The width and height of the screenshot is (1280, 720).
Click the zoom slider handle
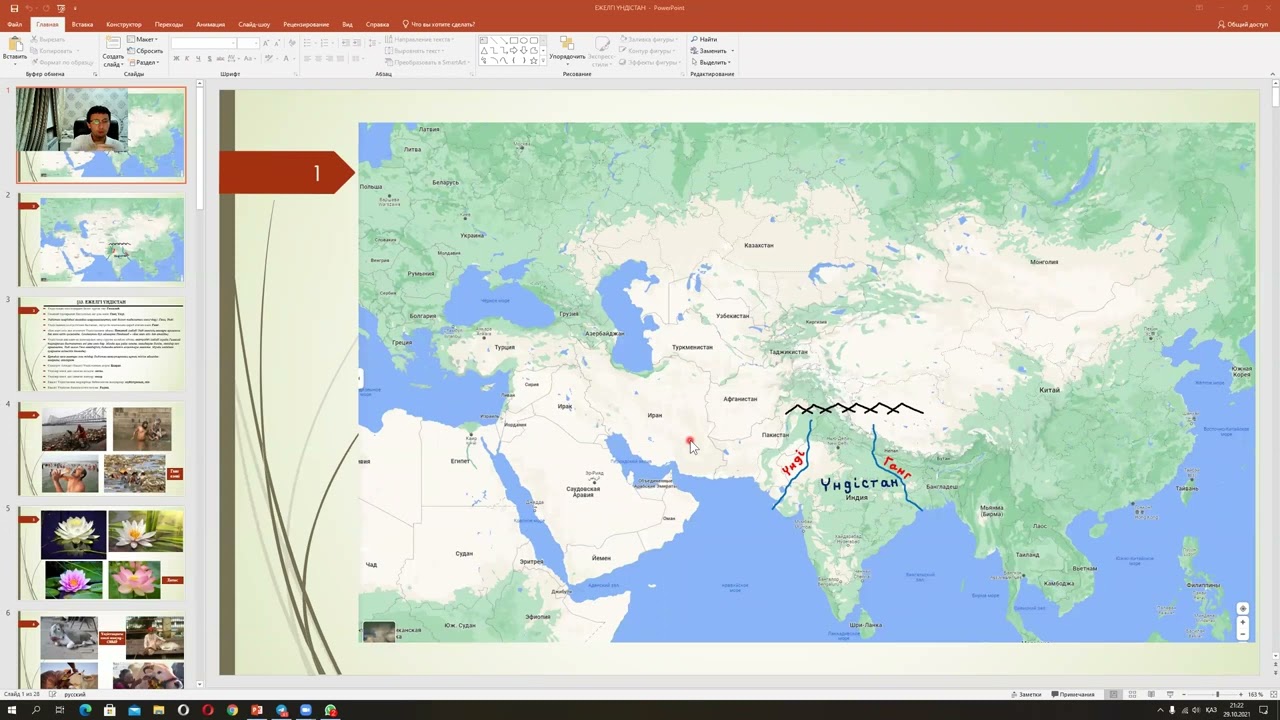coord(1217,694)
